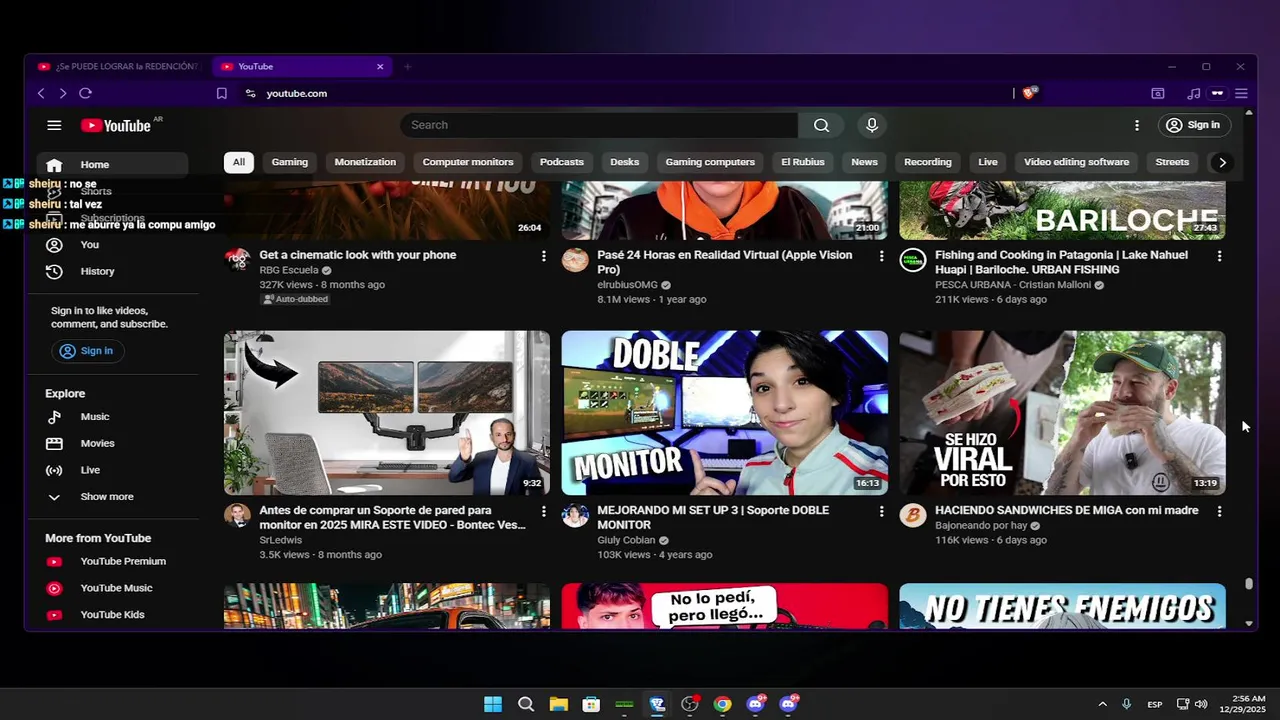This screenshot has height=720, width=1280.
Task: Open the YouTube hamburger guide menu
Action: (x=54, y=125)
